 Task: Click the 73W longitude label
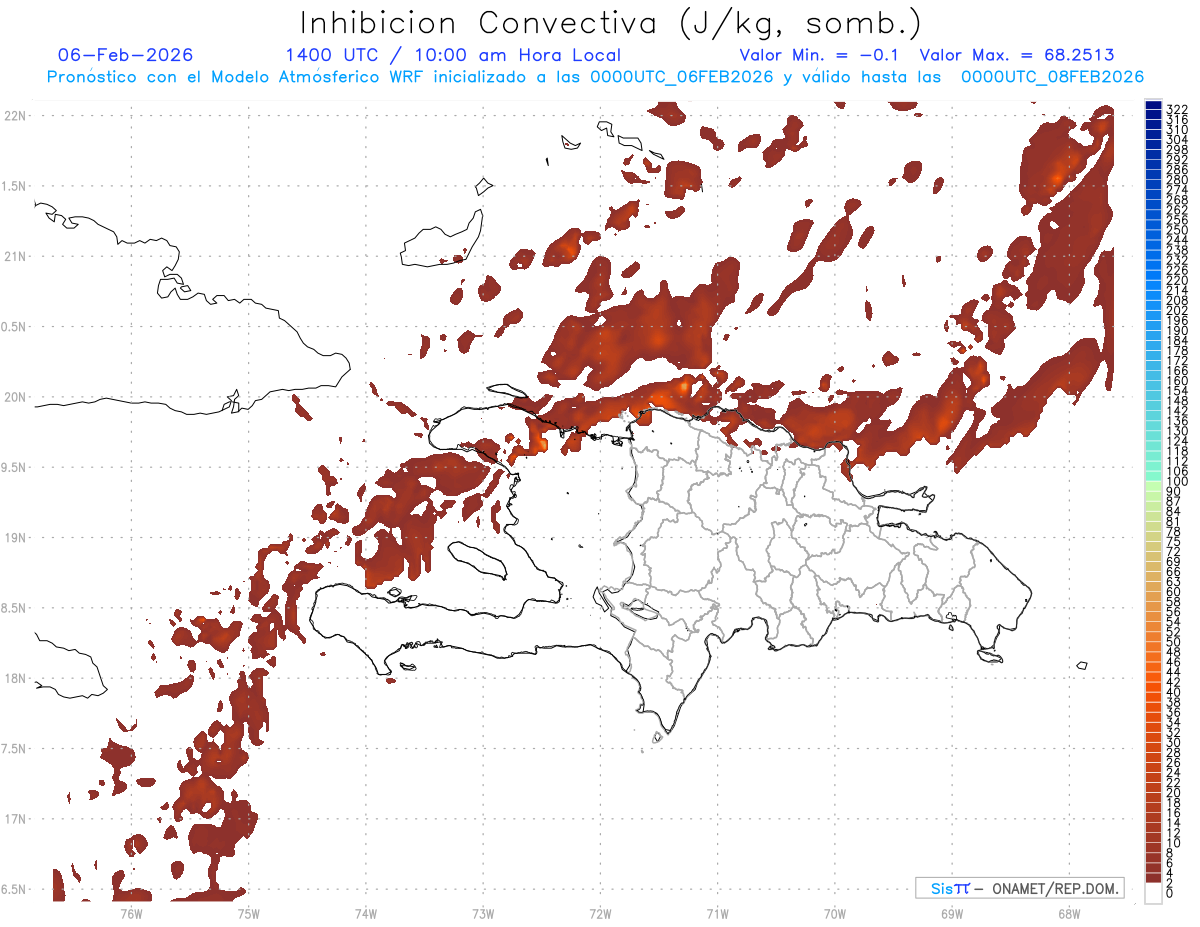pyautogui.click(x=483, y=913)
